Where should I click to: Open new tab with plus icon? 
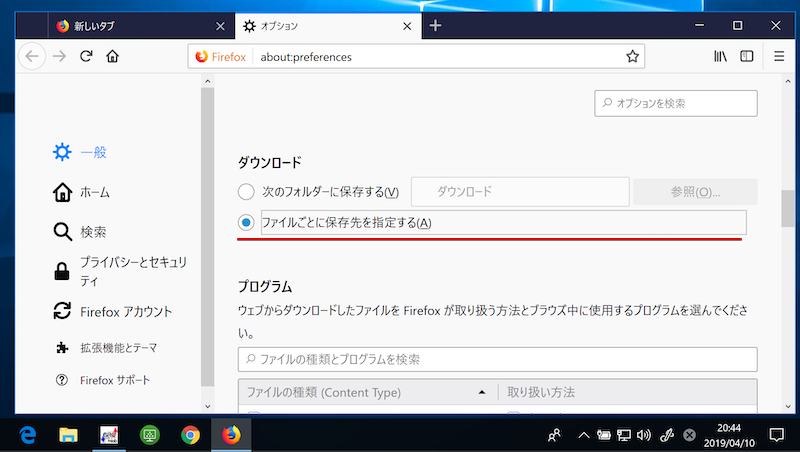tap(435, 25)
